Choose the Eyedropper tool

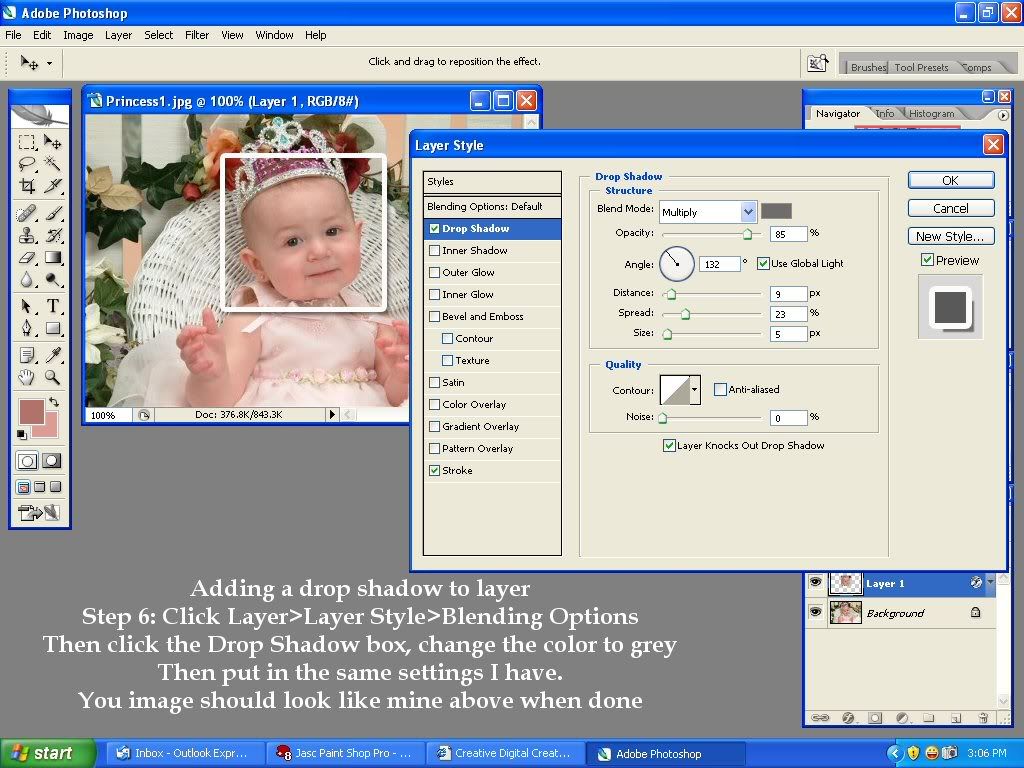pos(52,354)
